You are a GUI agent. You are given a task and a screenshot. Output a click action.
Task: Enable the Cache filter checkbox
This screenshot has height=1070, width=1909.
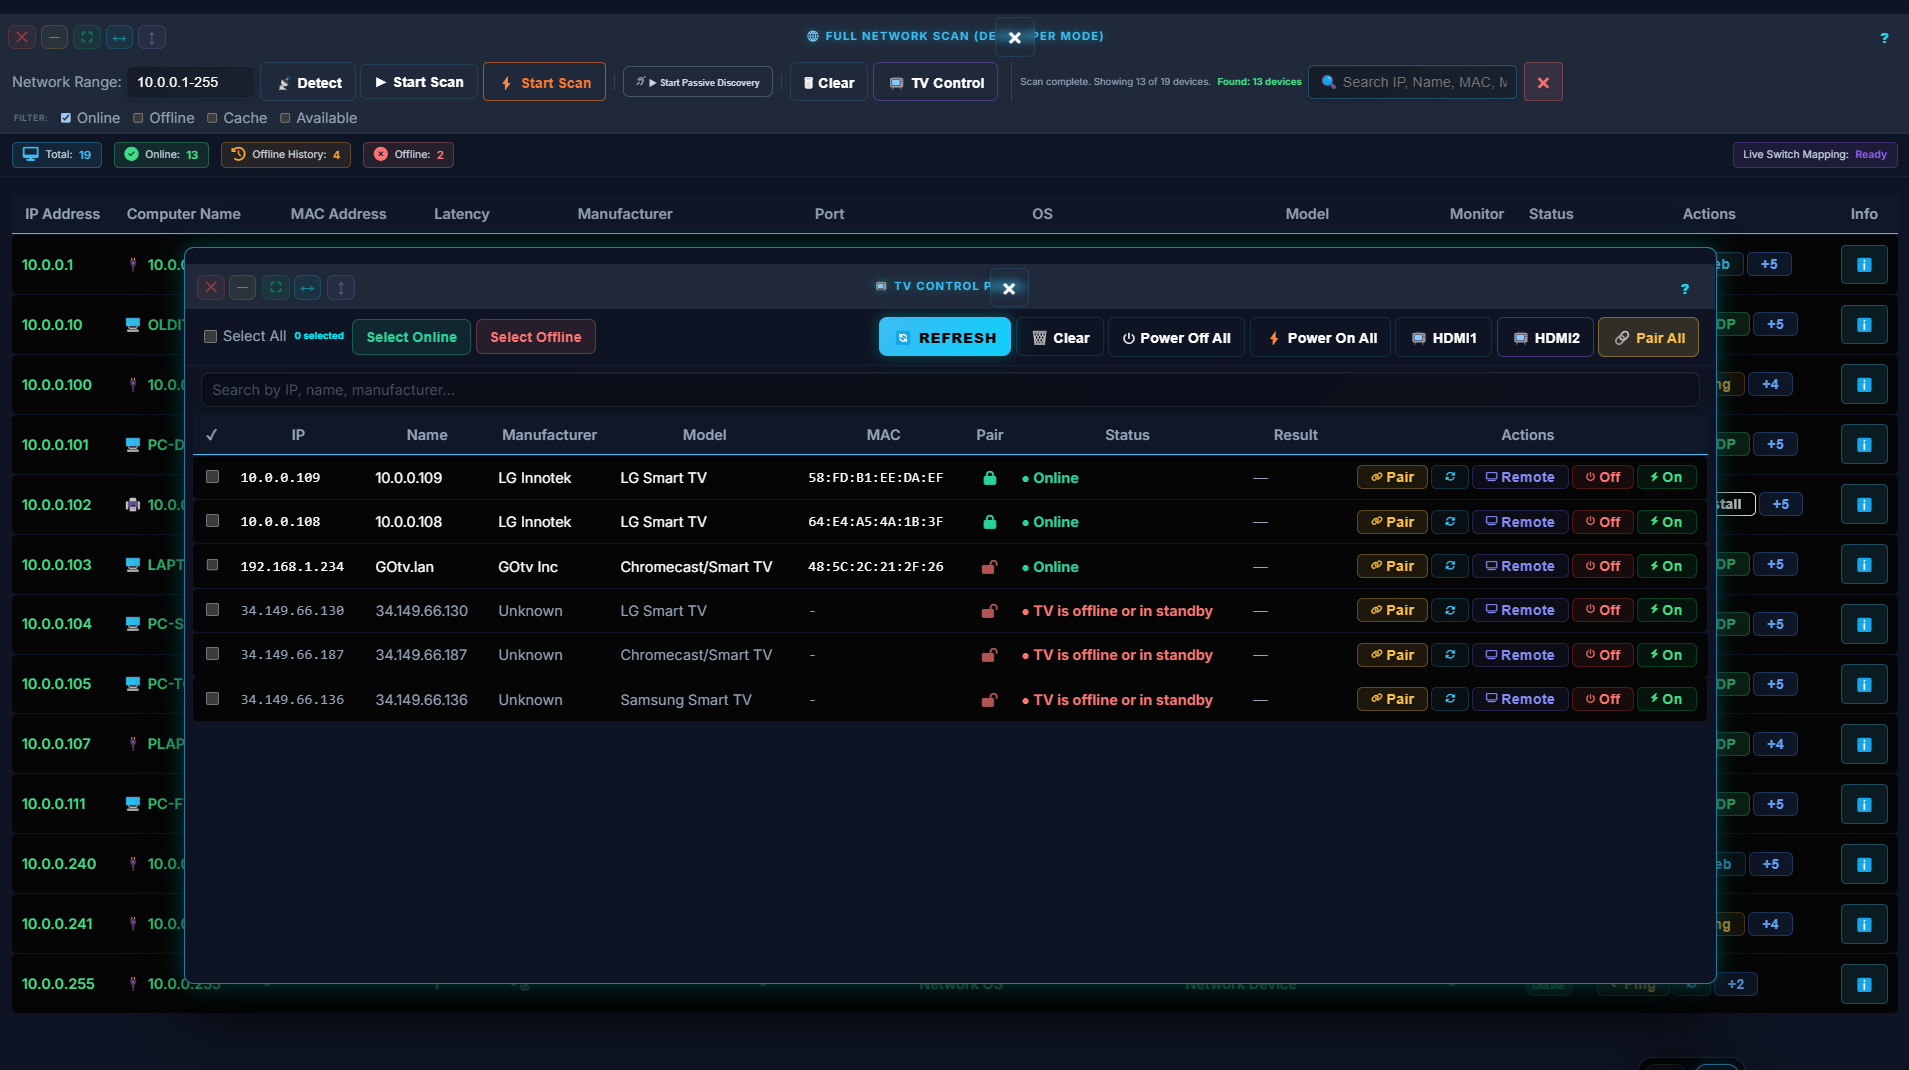pyautogui.click(x=212, y=118)
